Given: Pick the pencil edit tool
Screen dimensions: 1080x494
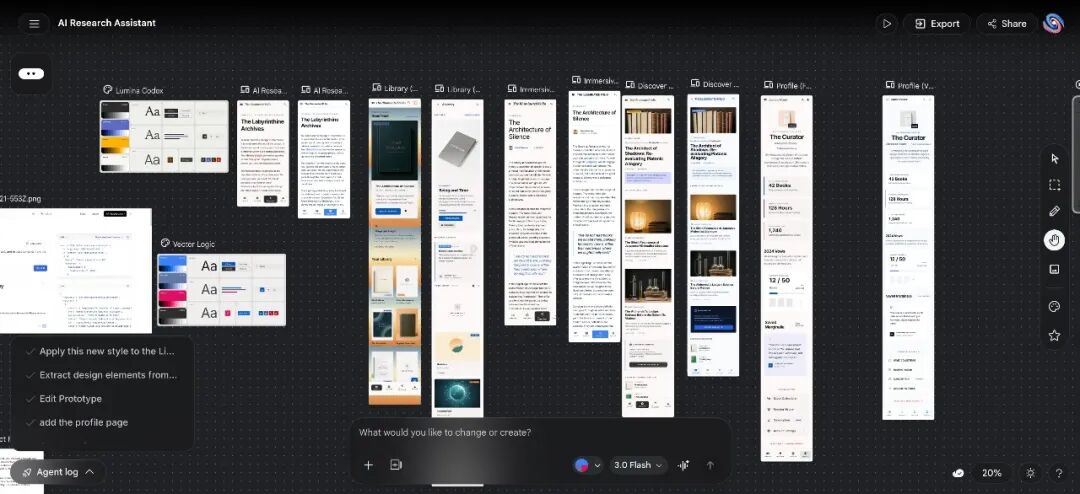Looking at the screenshot, I should [x=1054, y=212].
